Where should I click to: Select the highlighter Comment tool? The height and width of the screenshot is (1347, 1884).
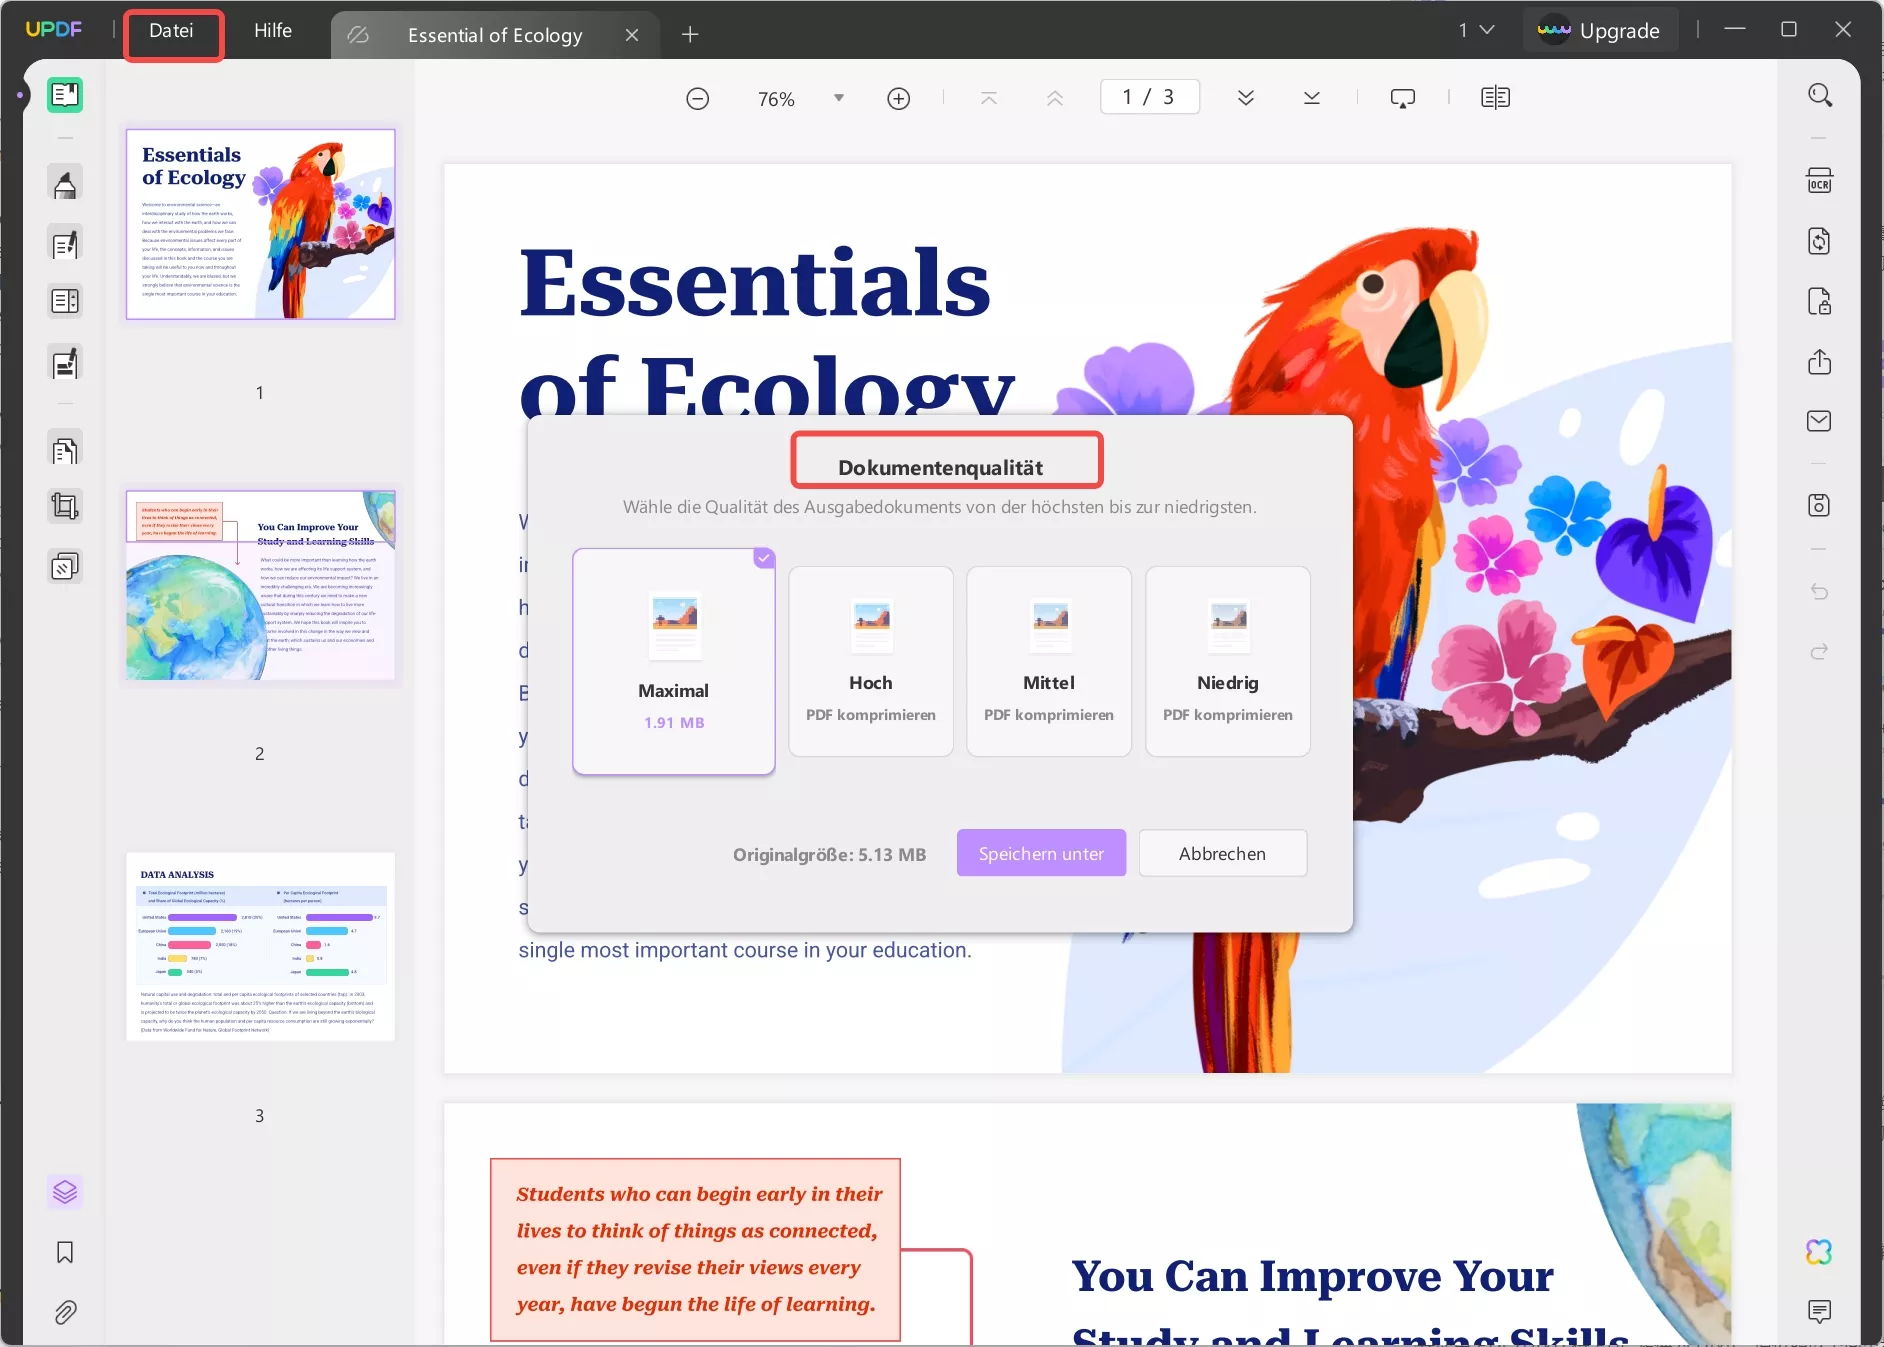[65, 184]
